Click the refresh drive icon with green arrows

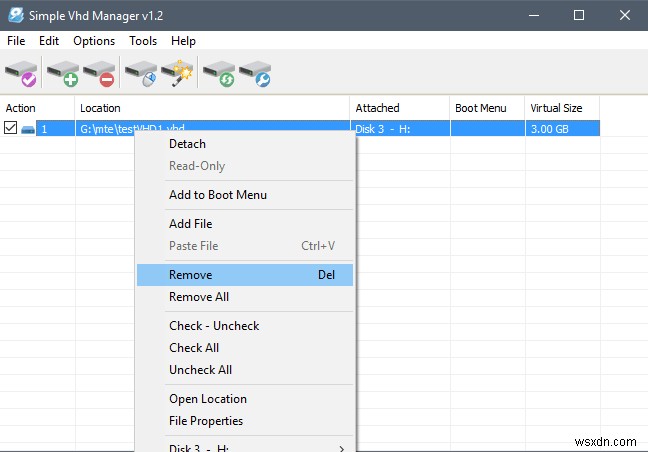[219, 73]
